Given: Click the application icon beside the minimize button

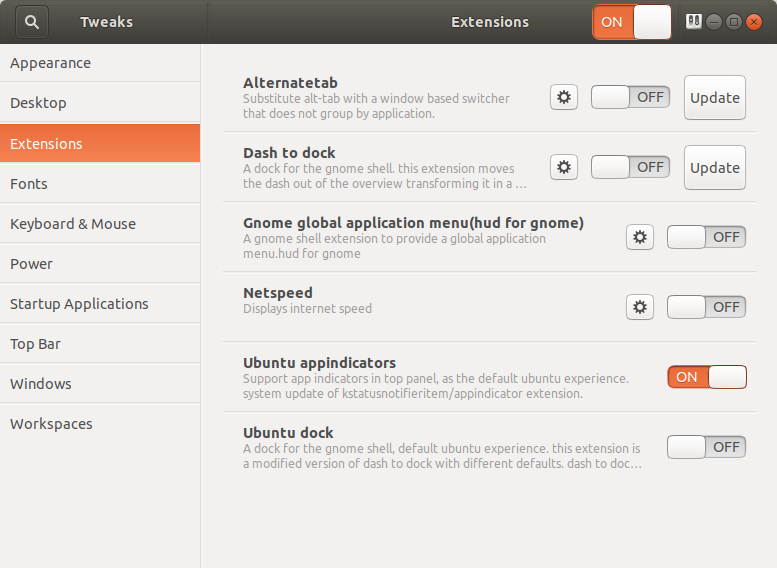Looking at the screenshot, I should click(x=693, y=22).
